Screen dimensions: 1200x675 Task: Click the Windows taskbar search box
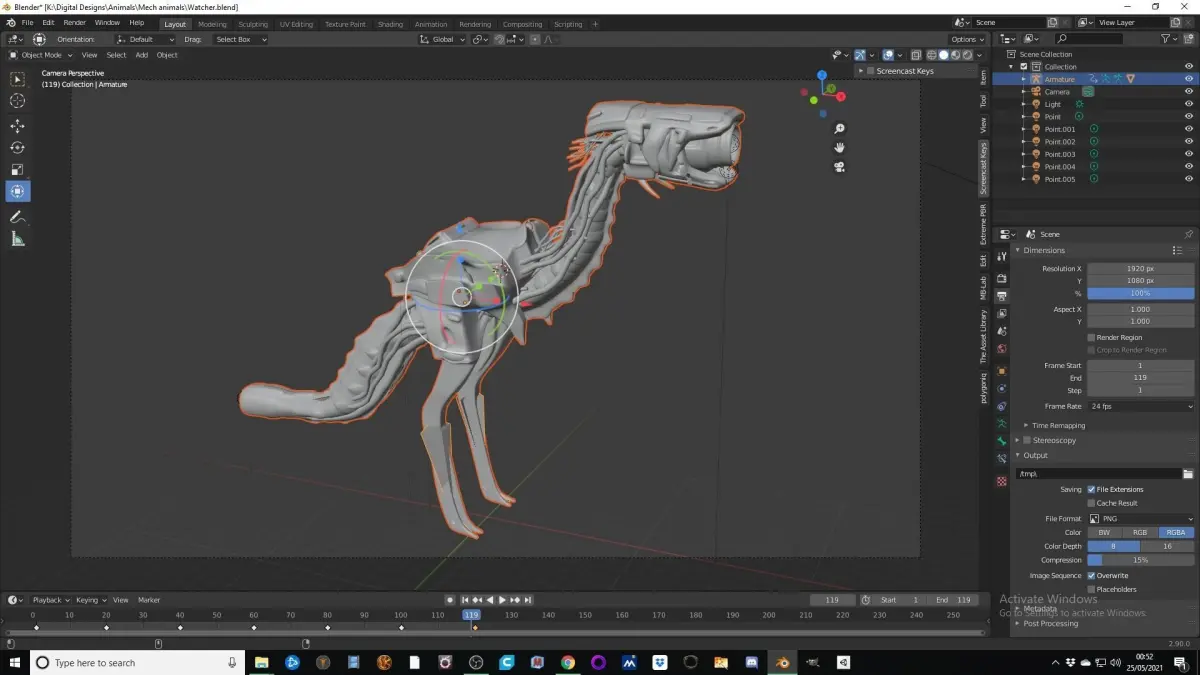coord(137,662)
